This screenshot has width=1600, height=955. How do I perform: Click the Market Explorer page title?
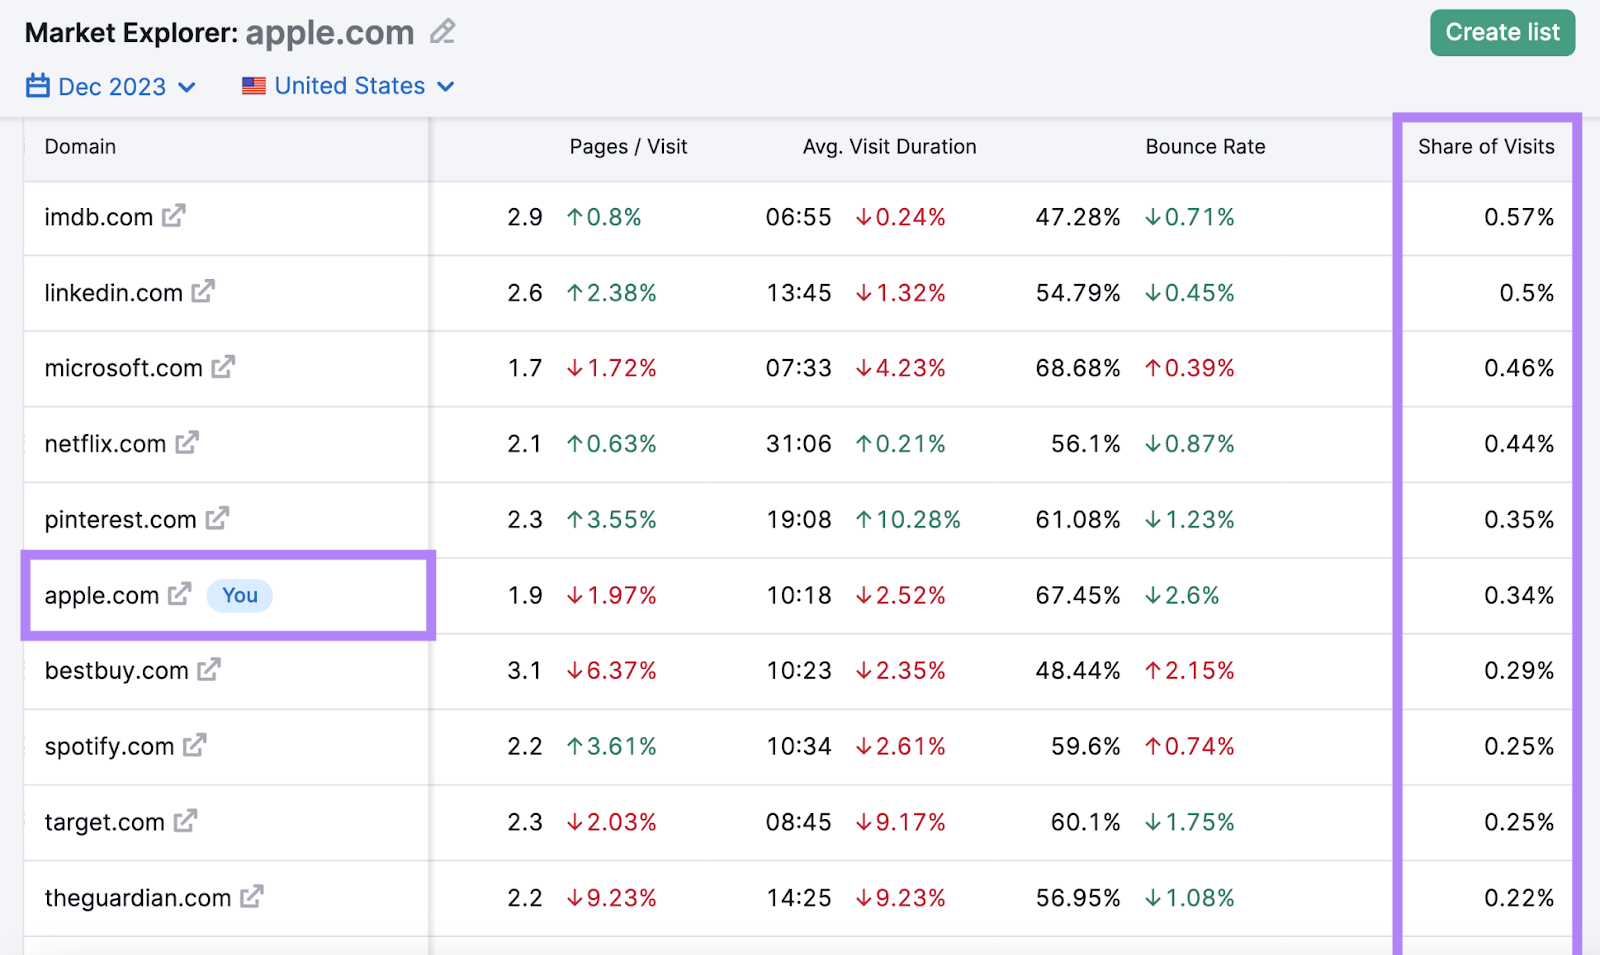coord(219,33)
